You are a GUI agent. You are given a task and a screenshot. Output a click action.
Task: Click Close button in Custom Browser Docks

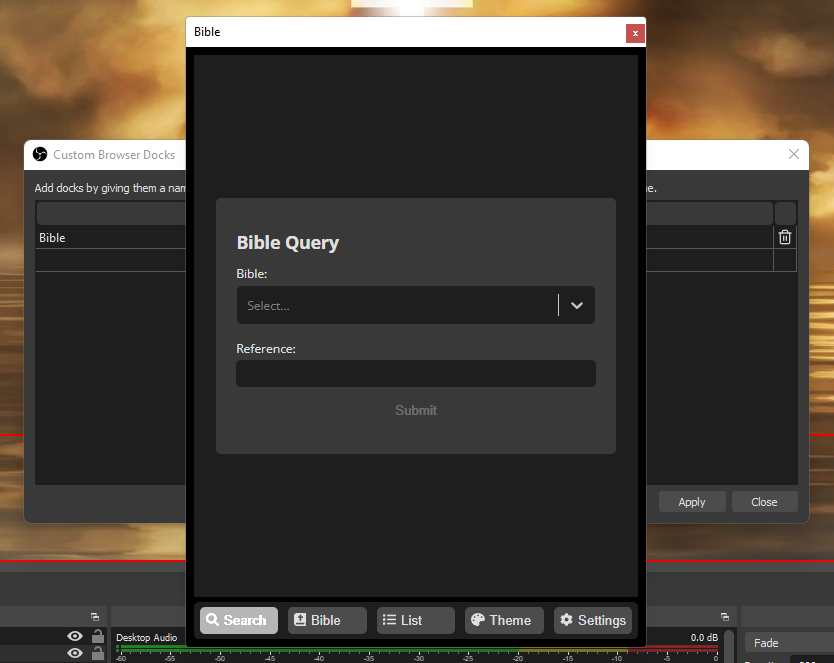coord(764,502)
